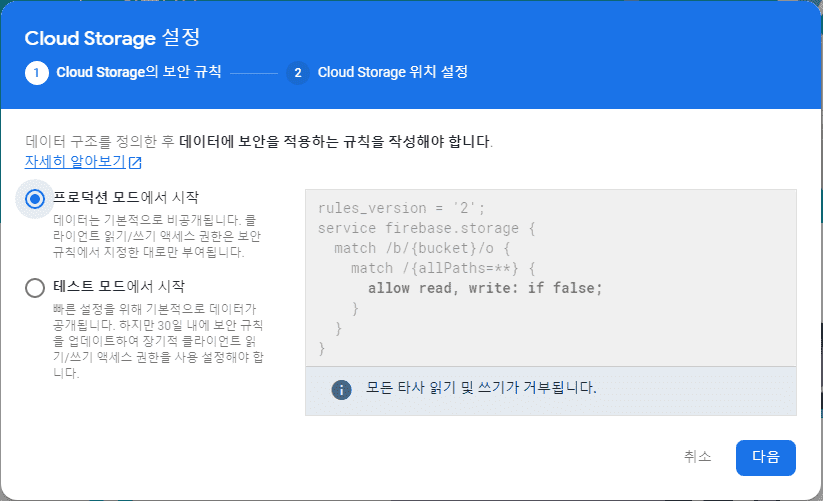The height and width of the screenshot is (501, 823).
Task: Go to Cloud Storage의 보안 규칙 step
Action: tap(139, 72)
